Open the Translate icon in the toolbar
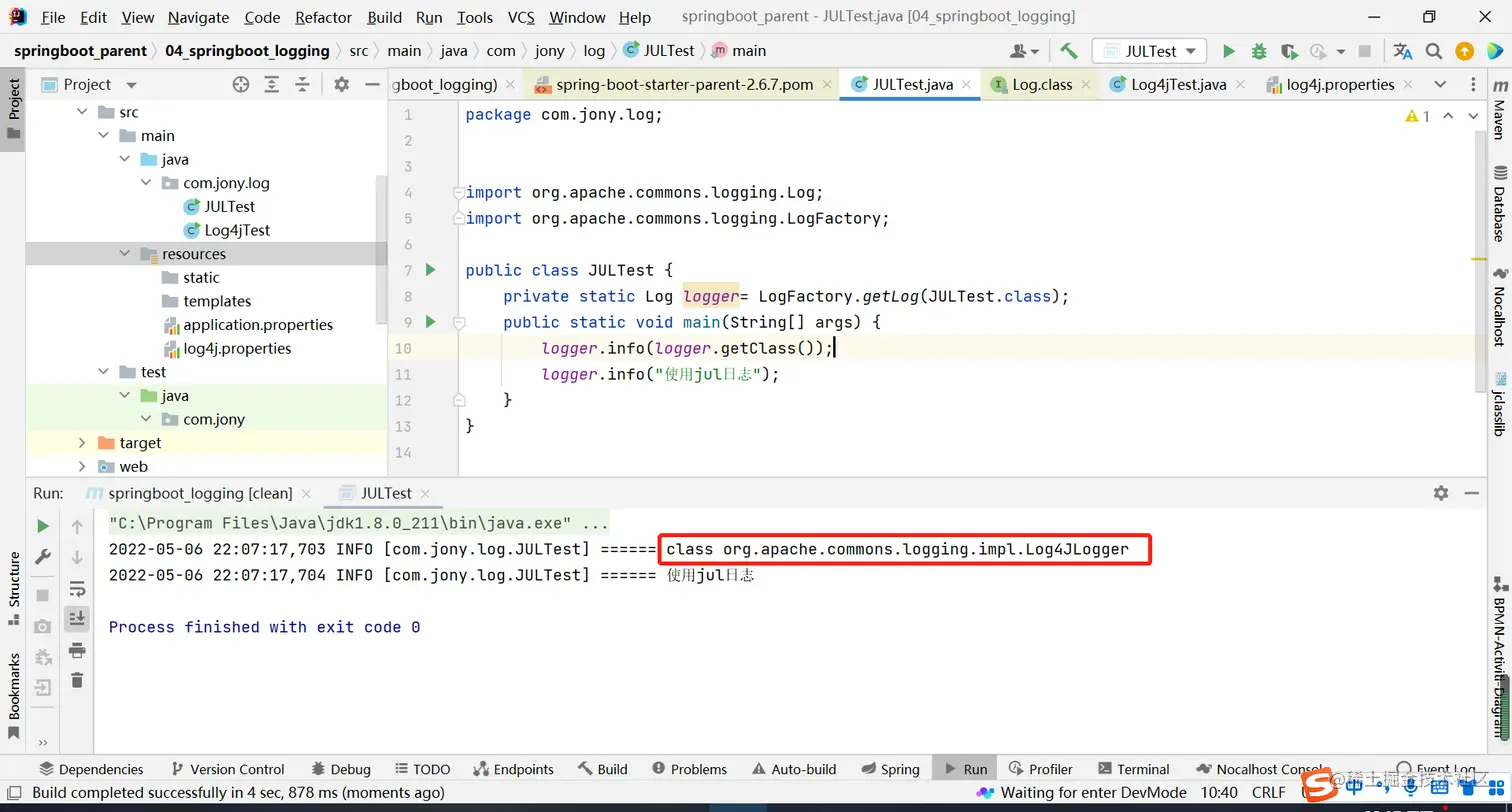 pos(1403,51)
